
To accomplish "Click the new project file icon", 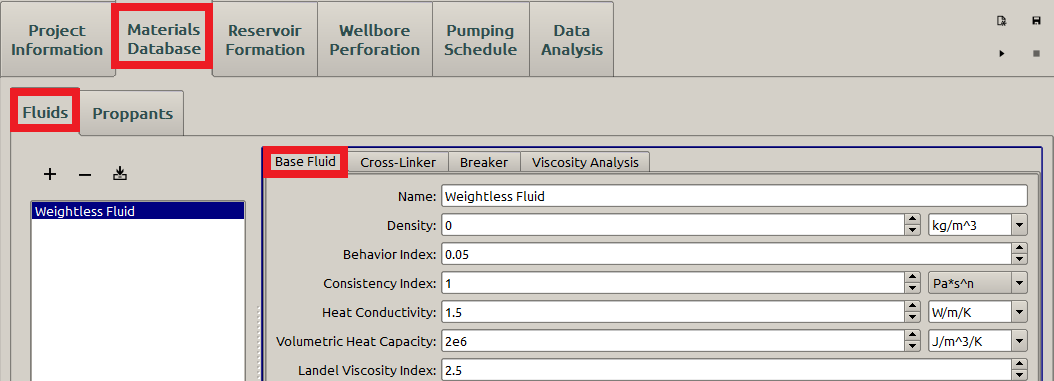I will tap(1002, 21).
